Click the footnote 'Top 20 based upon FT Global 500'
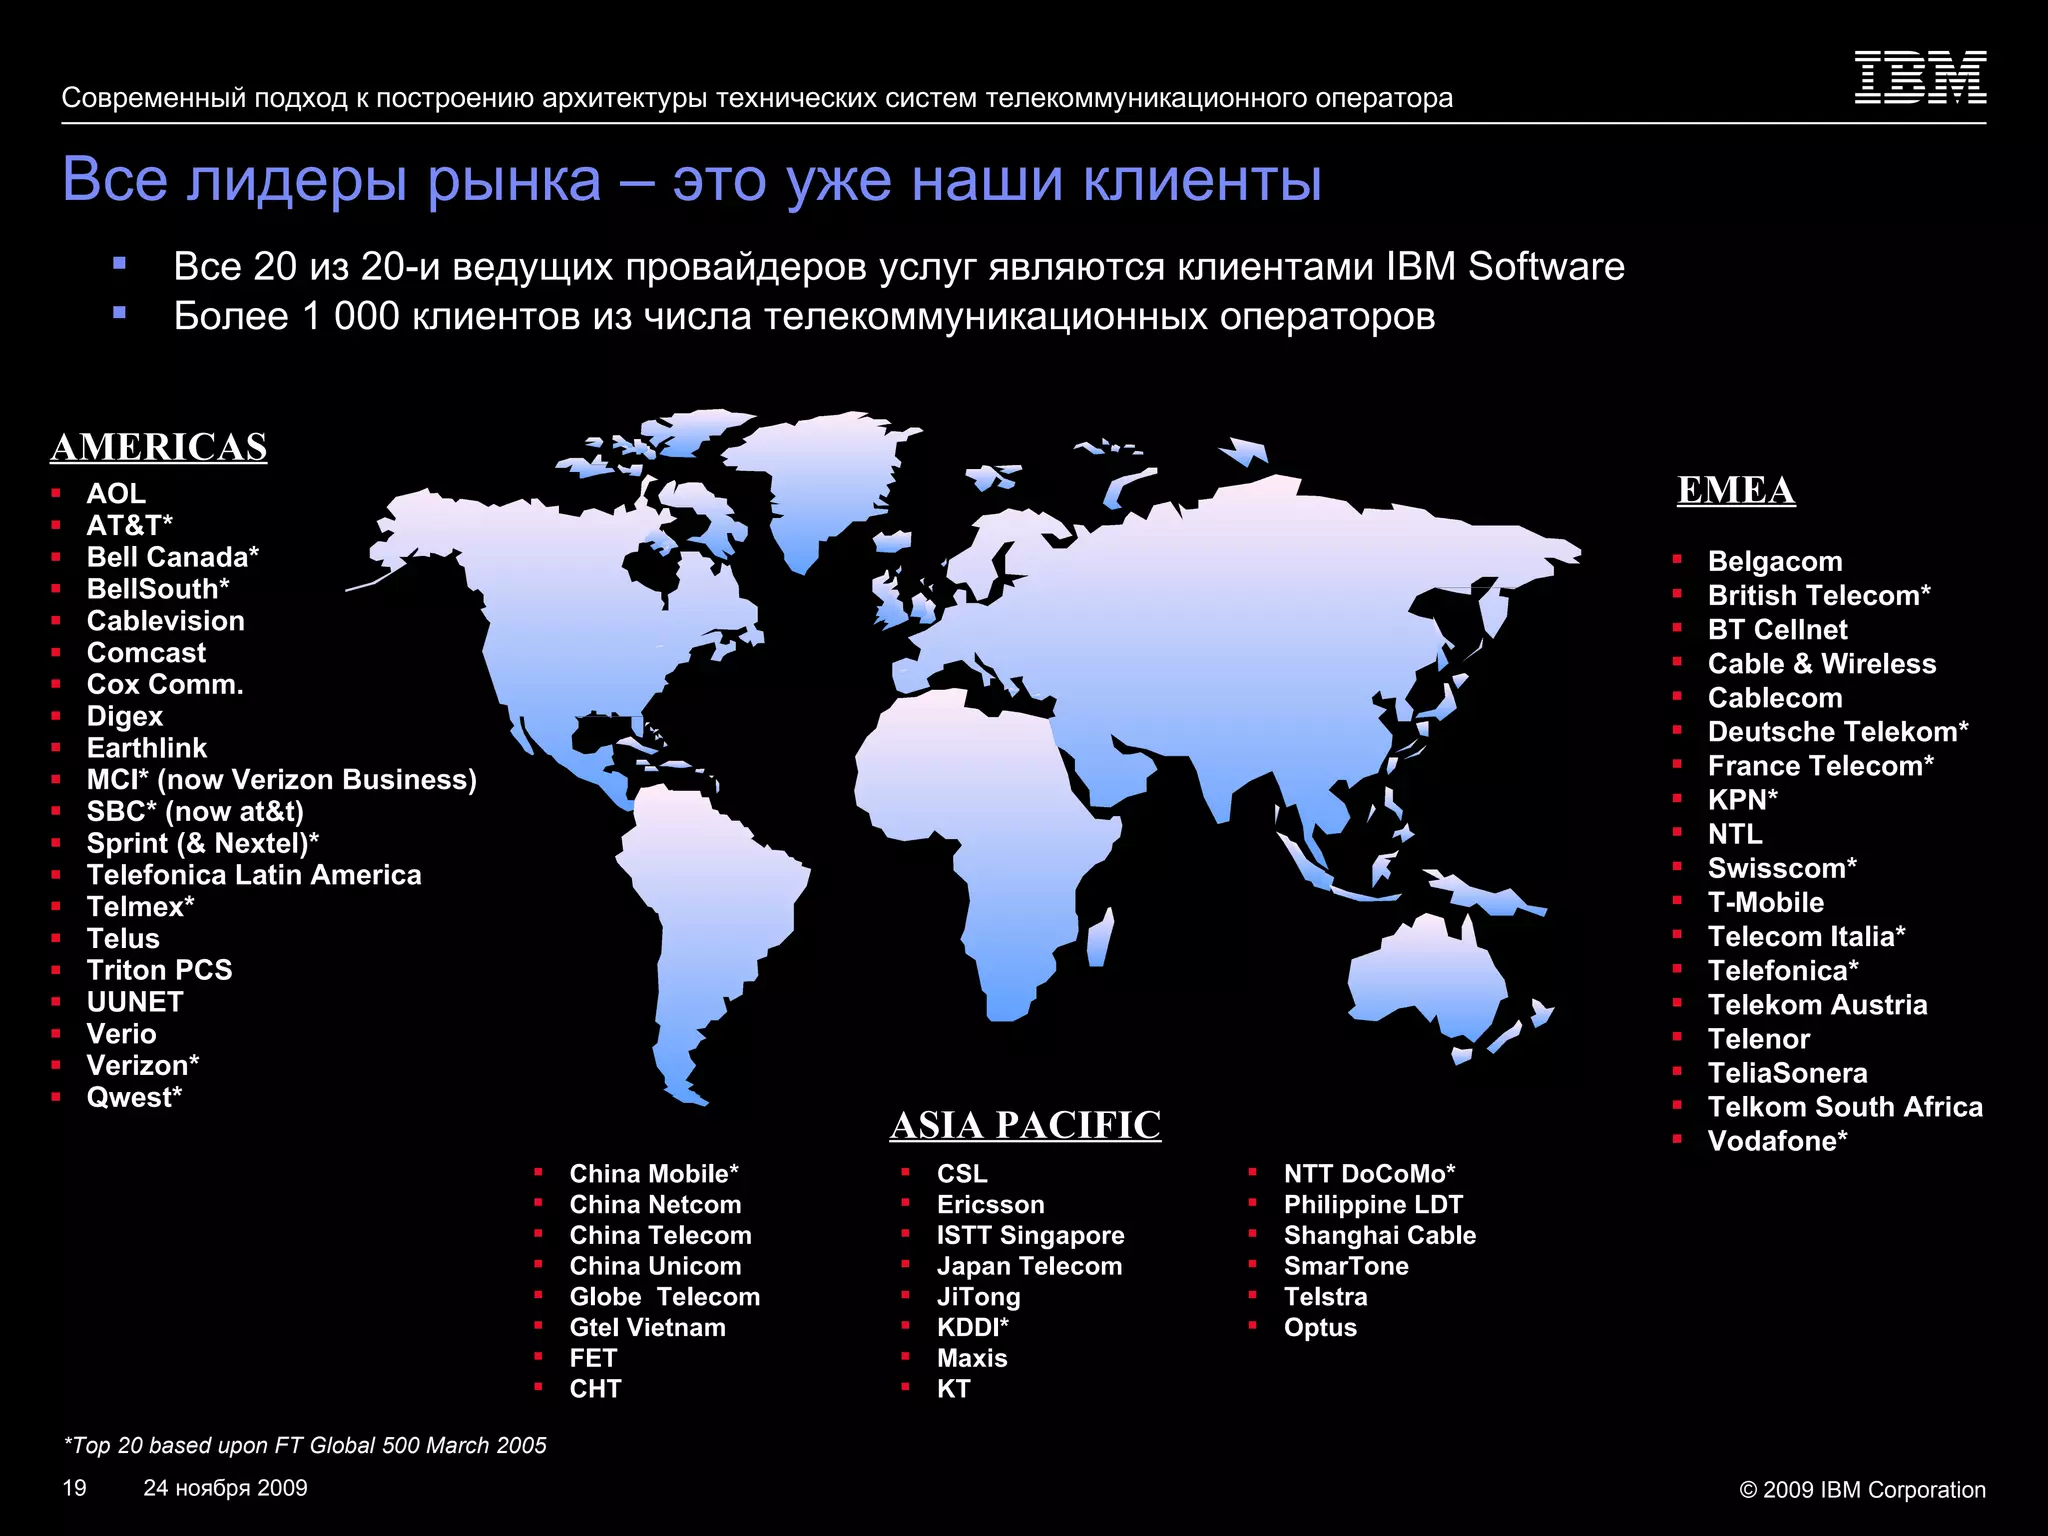The width and height of the screenshot is (2048, 1536). point(305,1445)
